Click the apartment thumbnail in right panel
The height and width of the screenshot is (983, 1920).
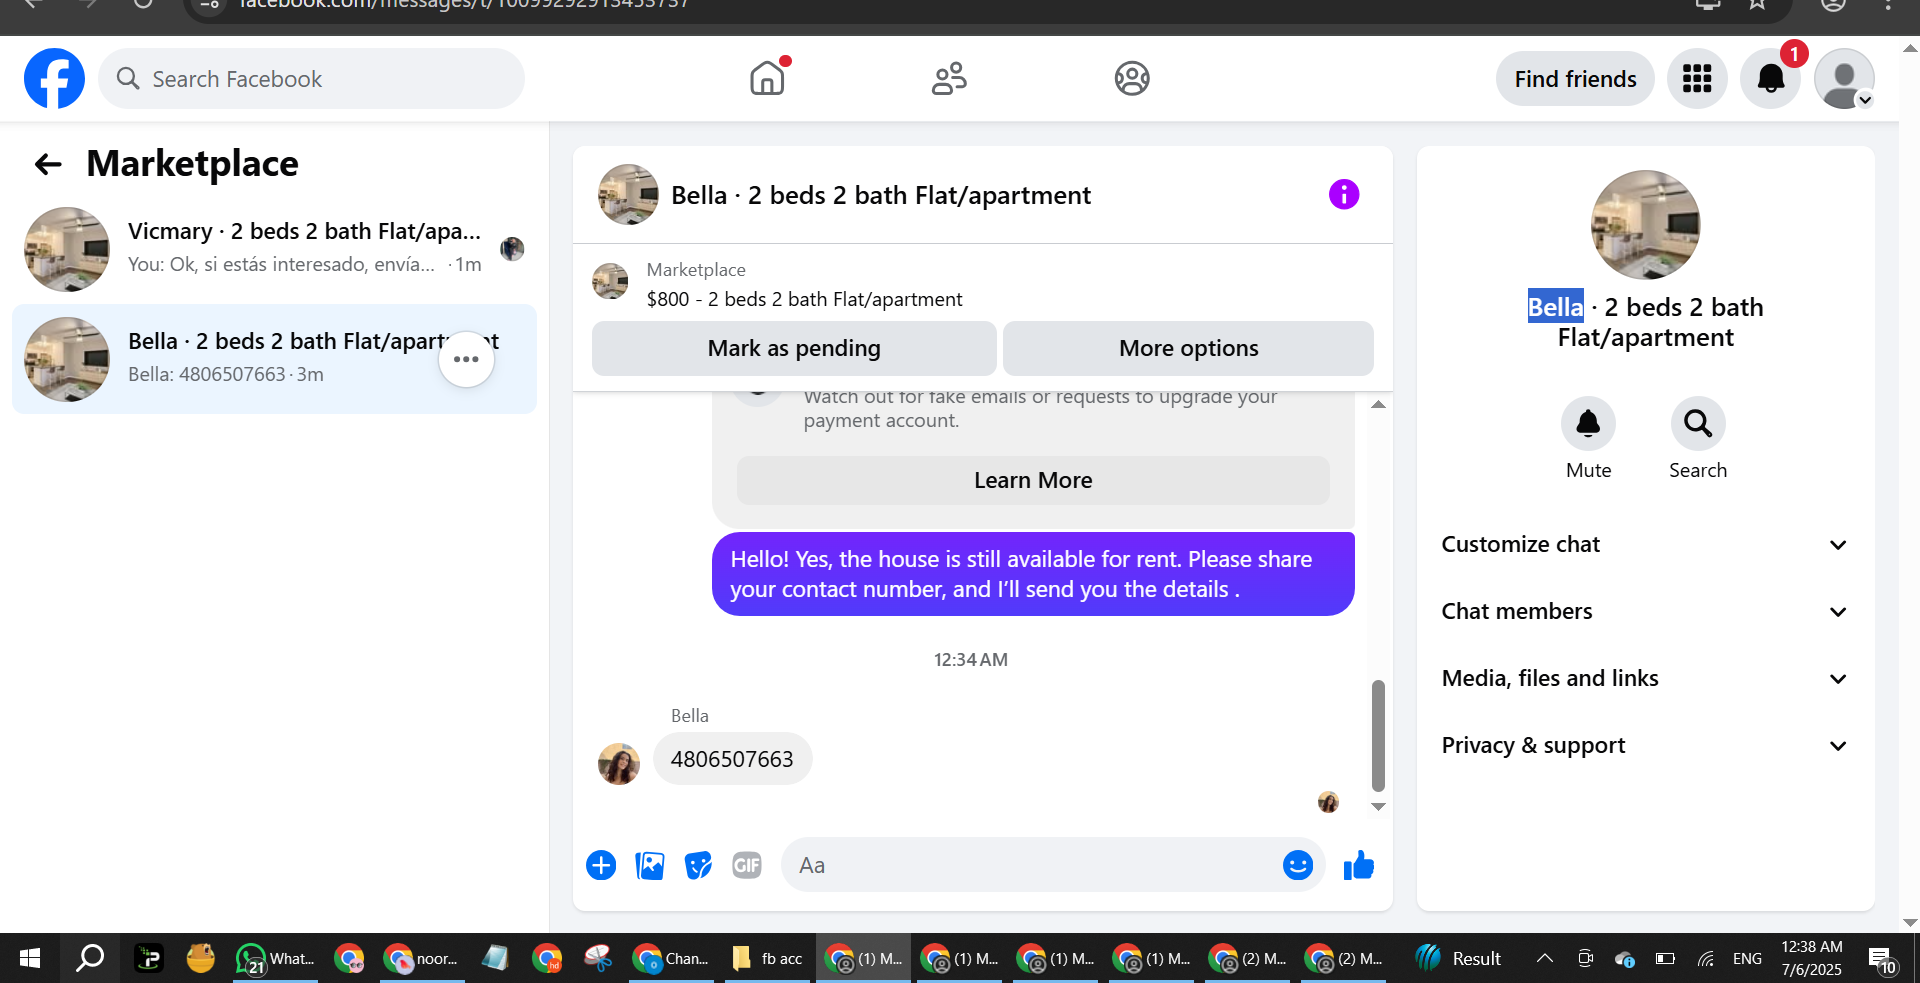coord(1645,225)
